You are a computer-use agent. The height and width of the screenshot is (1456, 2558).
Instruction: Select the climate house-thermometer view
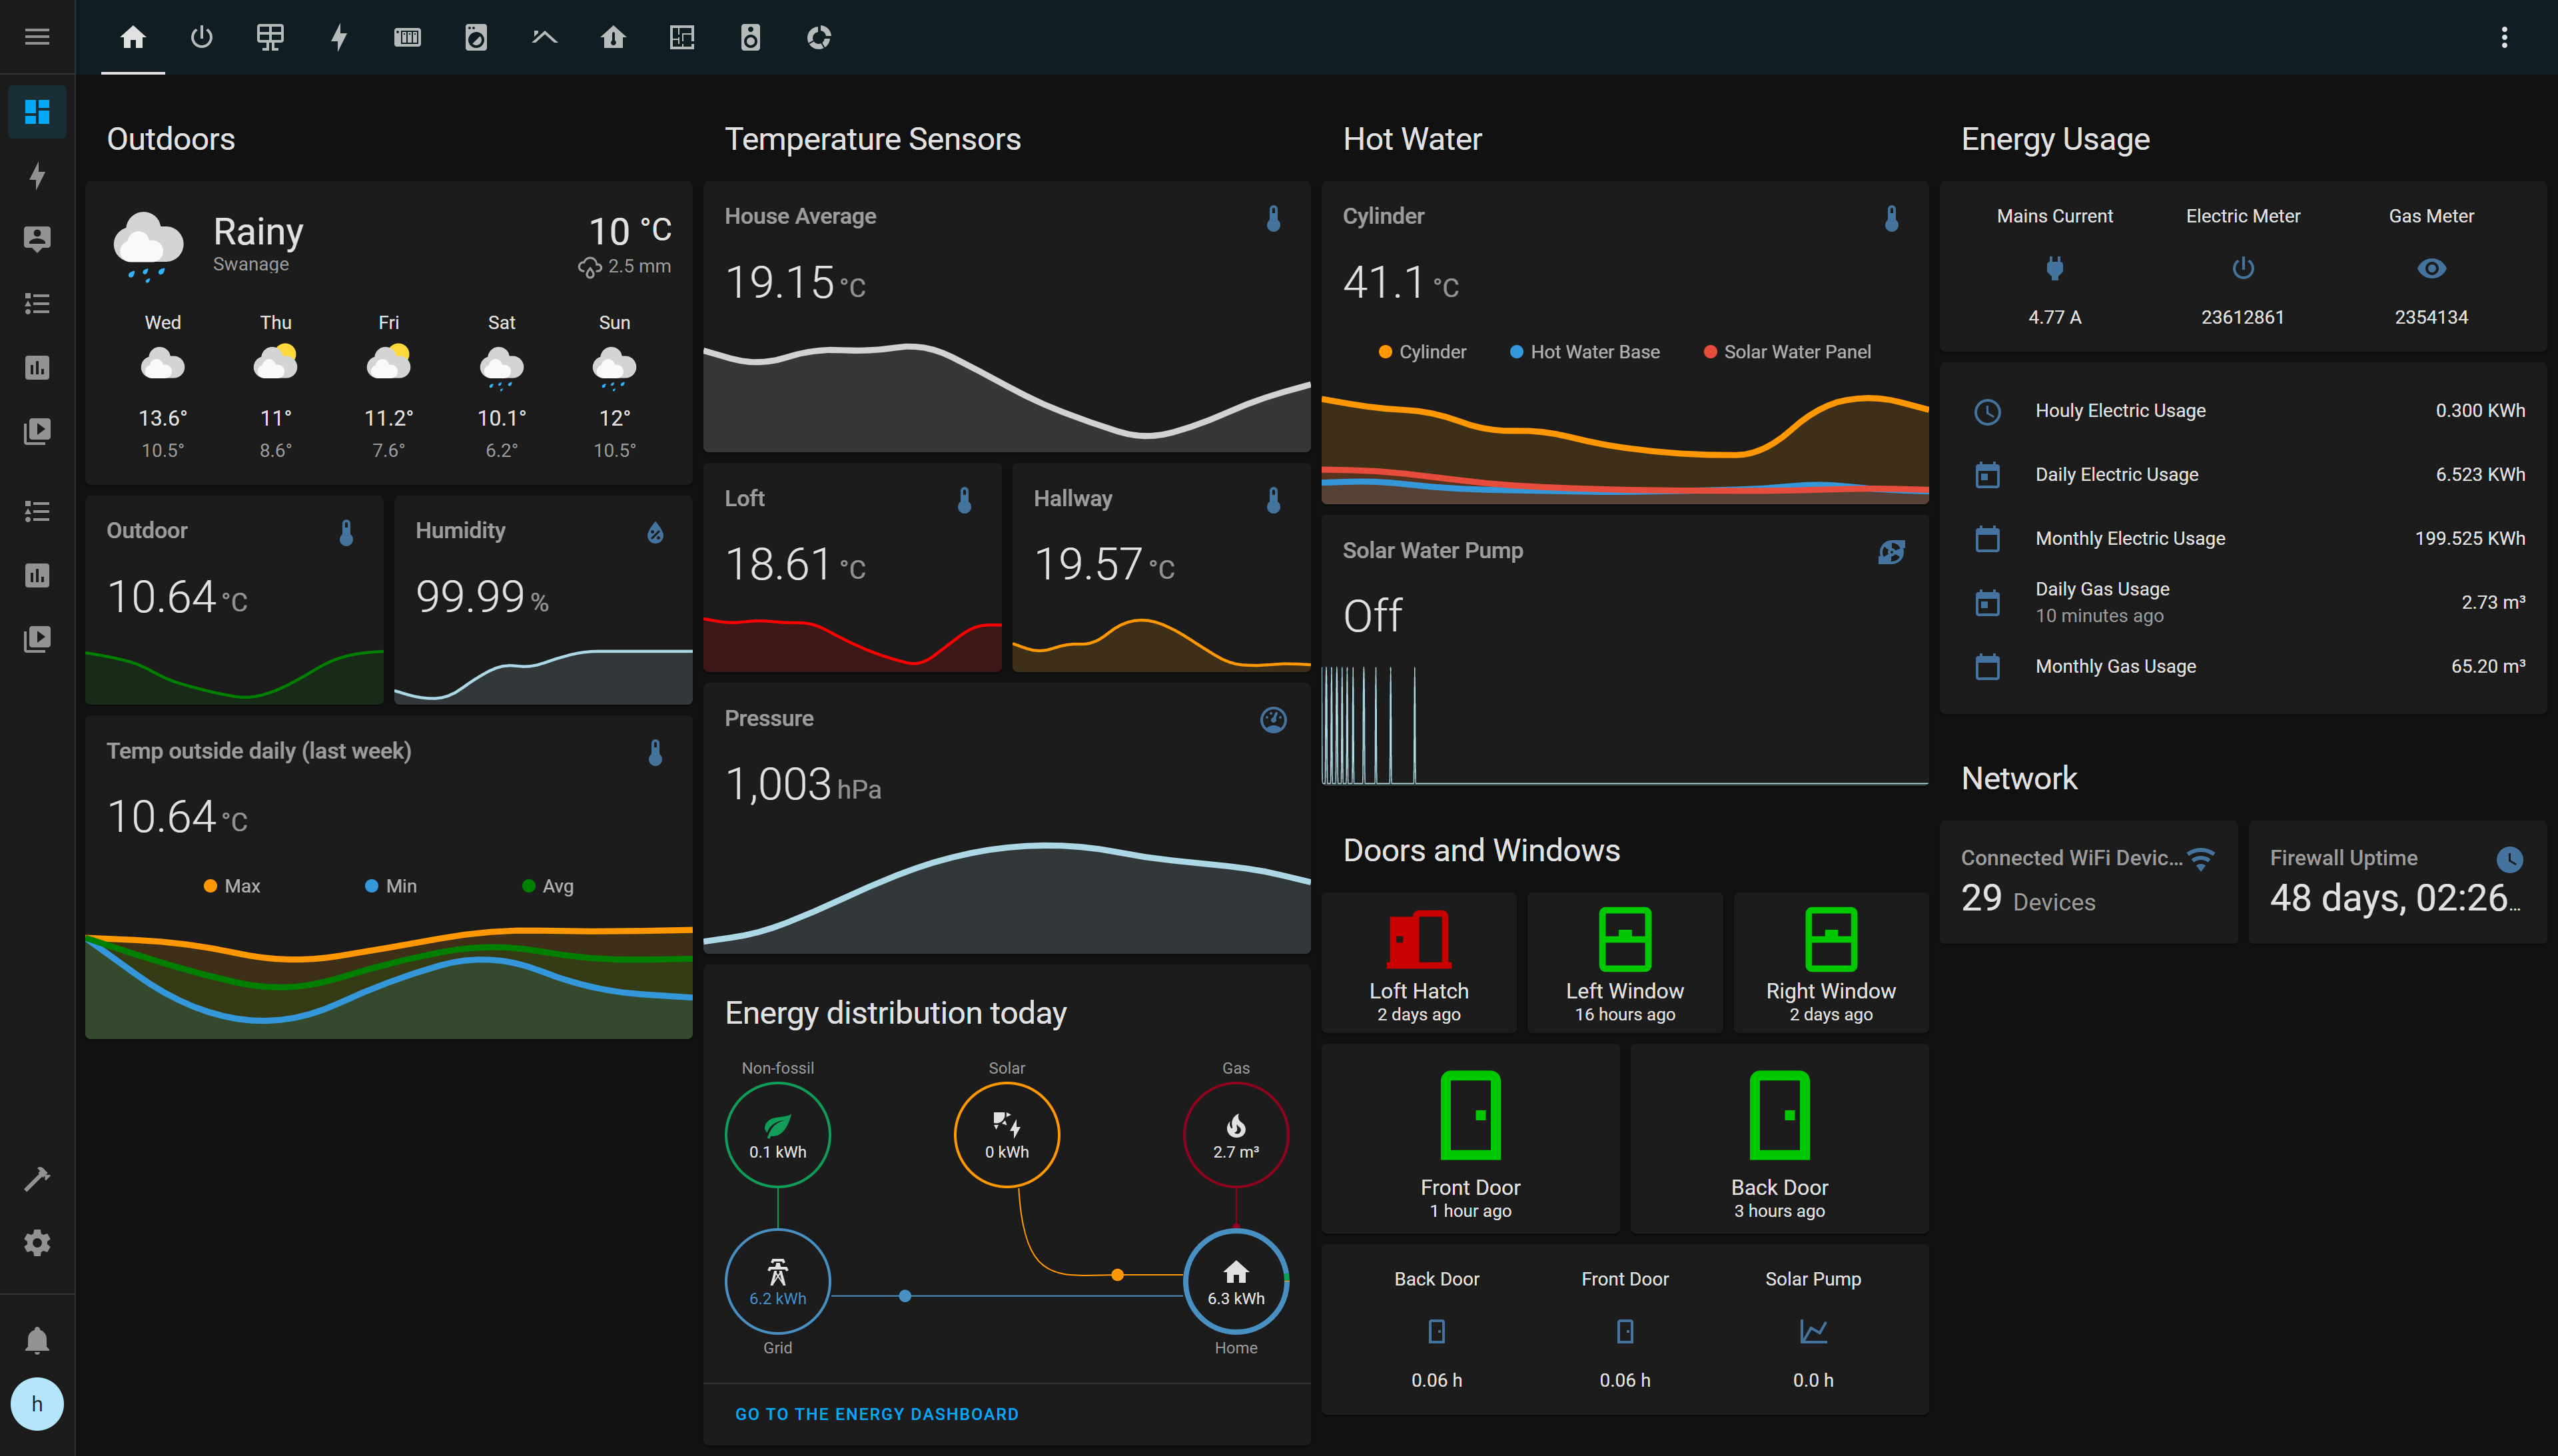point(613,37)
